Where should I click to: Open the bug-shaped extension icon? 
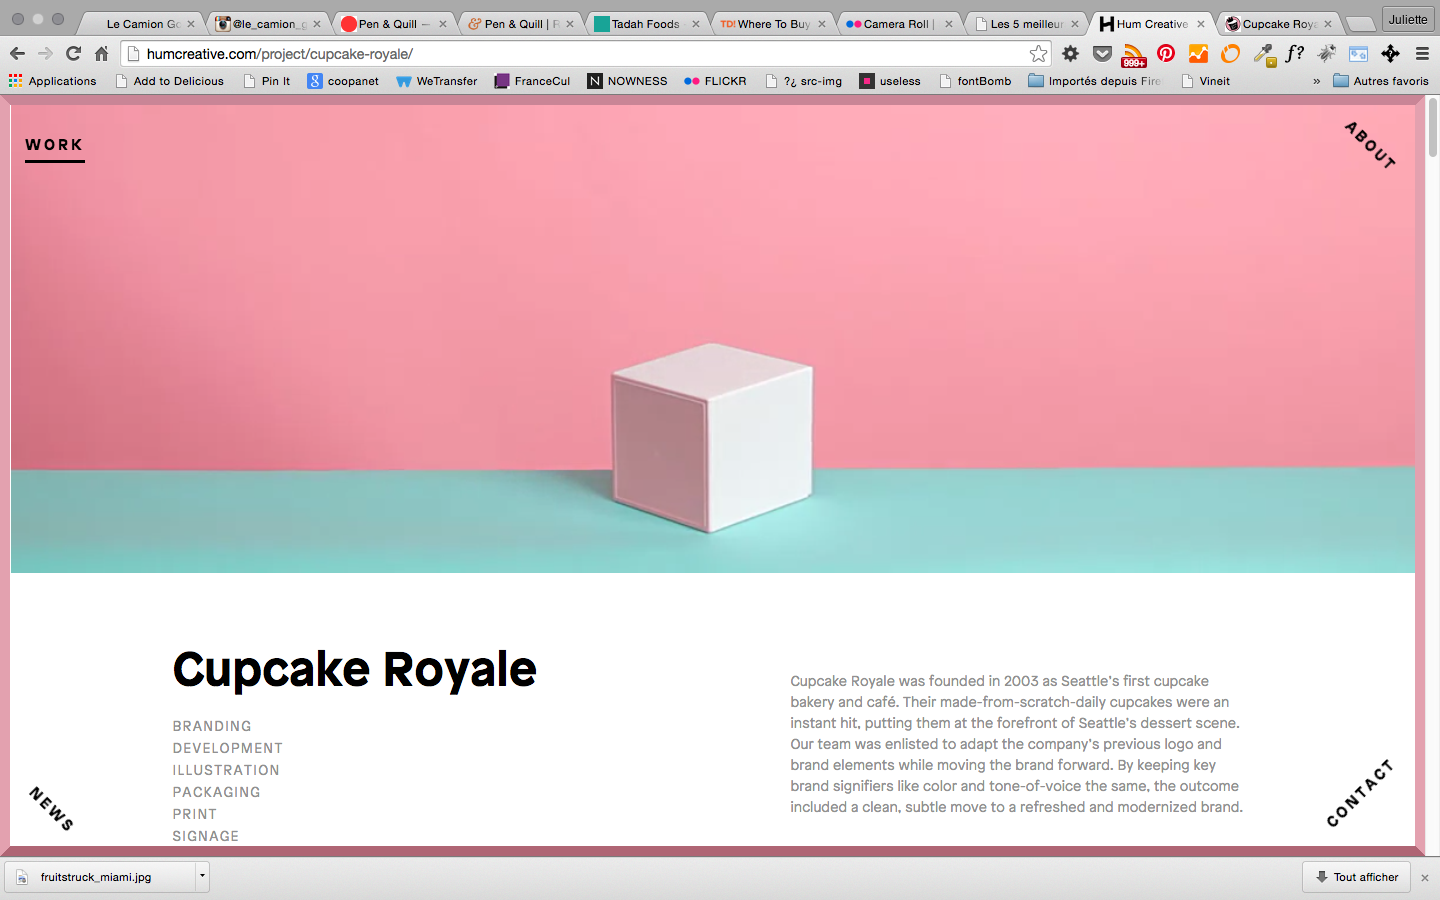click(x=1327, y=53)
